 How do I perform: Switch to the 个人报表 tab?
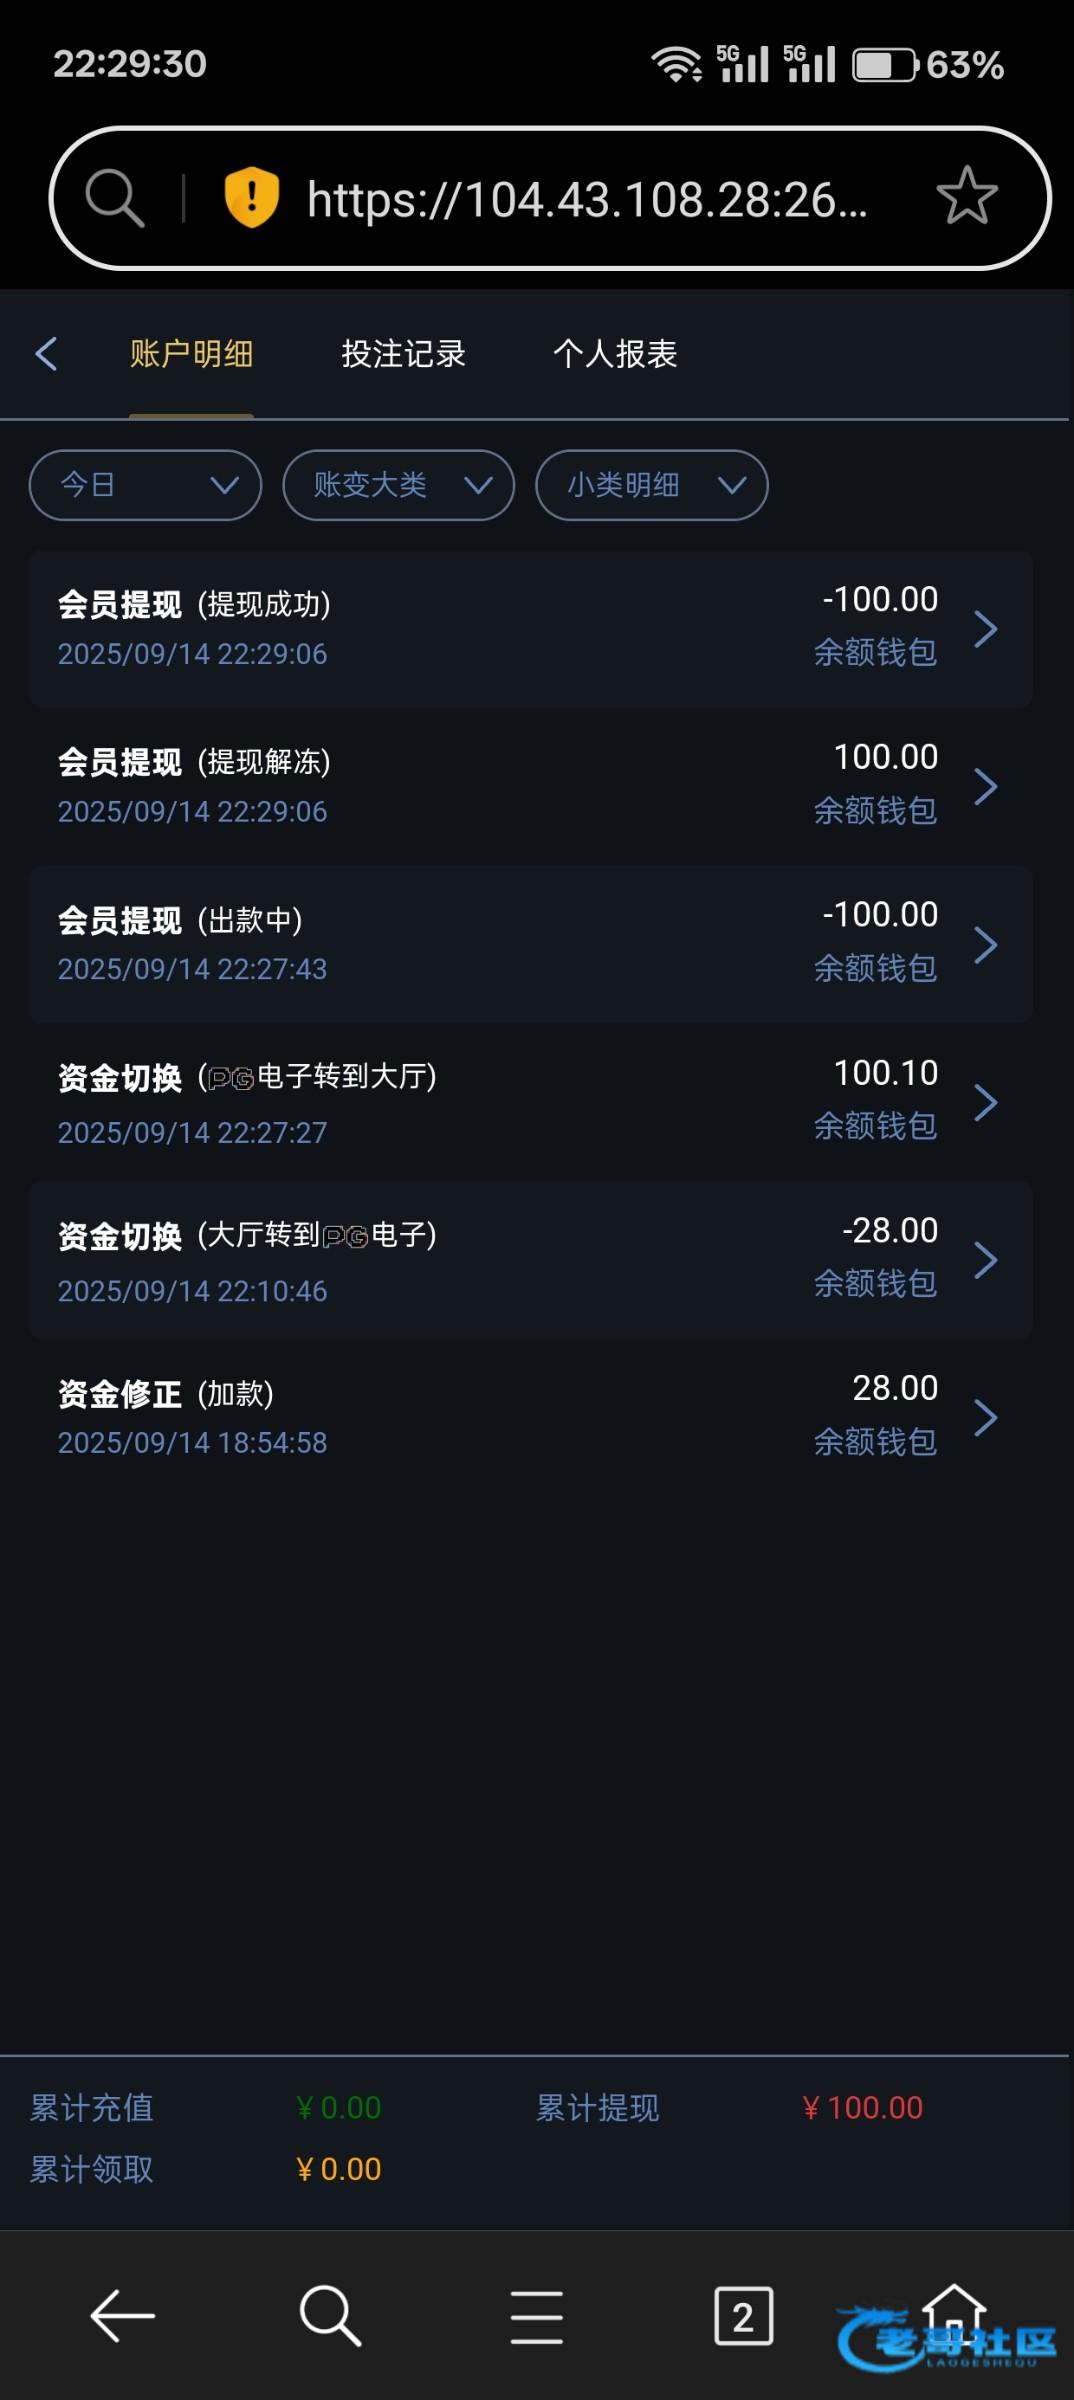[x=615, y=353]
